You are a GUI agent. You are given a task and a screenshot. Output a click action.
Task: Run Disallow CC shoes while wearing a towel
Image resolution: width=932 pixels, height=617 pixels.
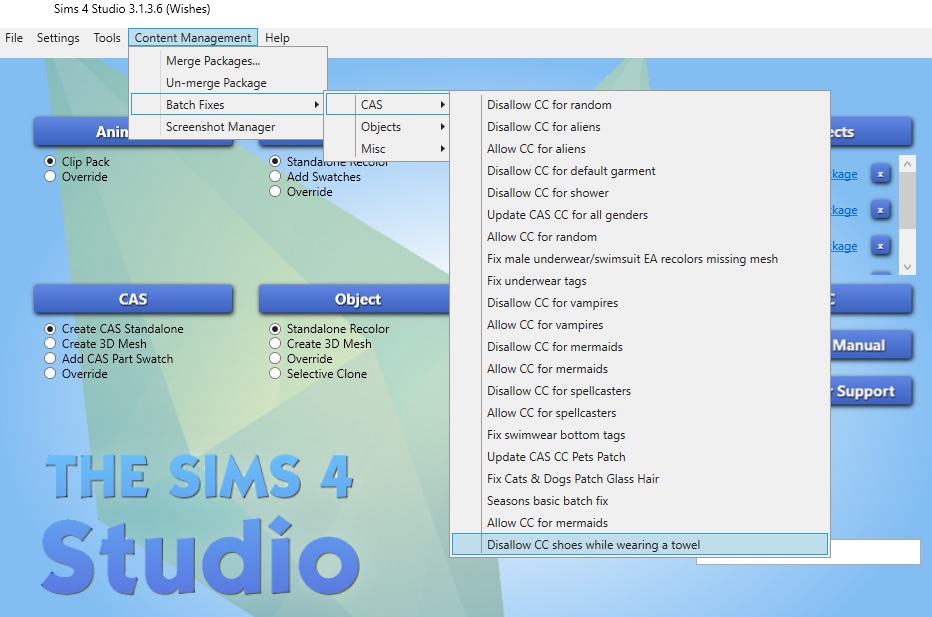click(x=640, y=544)
